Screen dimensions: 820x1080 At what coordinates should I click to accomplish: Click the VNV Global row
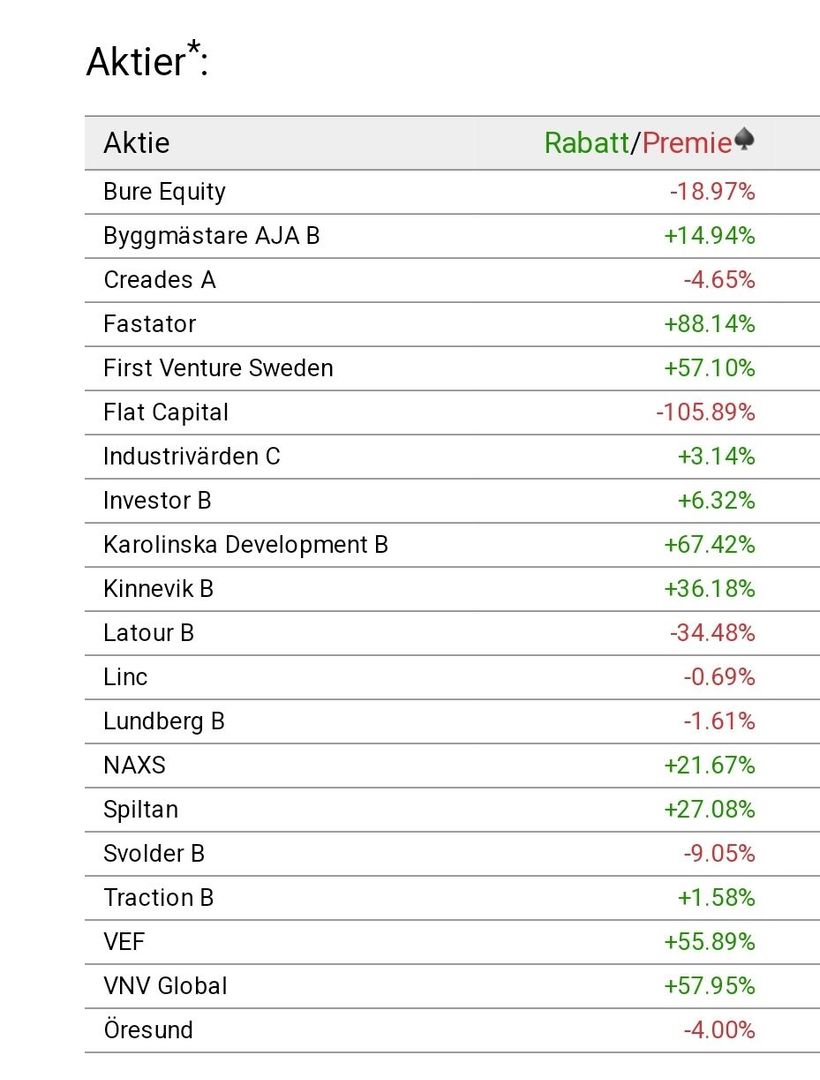166,986
